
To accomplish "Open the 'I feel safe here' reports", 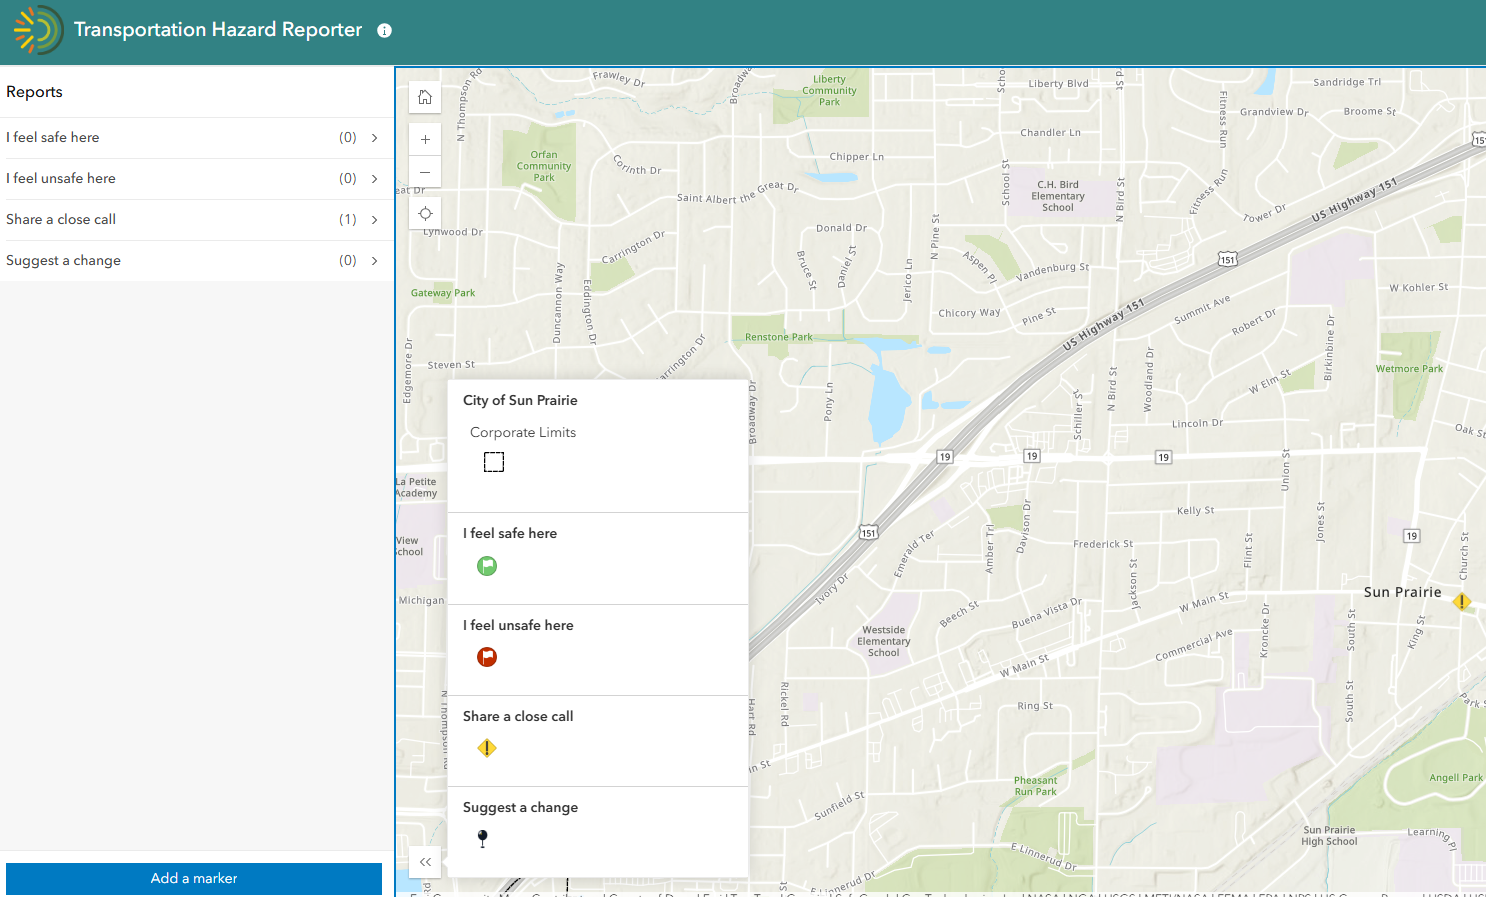I will pyautogui.click(x=196, y=138).
